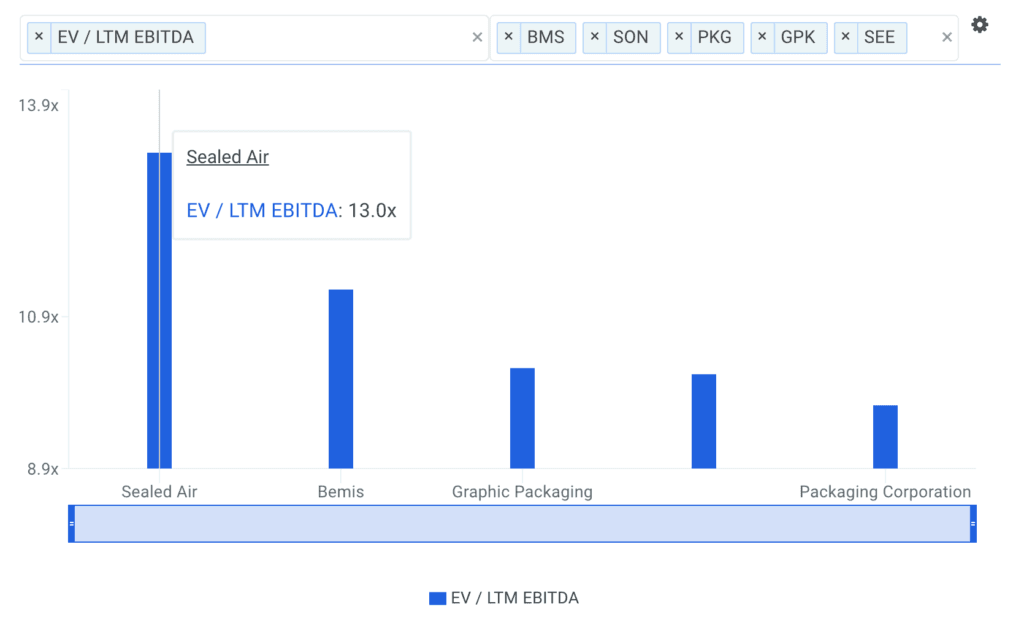Viewport: 1024px width, 639px height.
Task: Open chart settings gear icon
Action: pyautogui.click(x=979, y=25)
